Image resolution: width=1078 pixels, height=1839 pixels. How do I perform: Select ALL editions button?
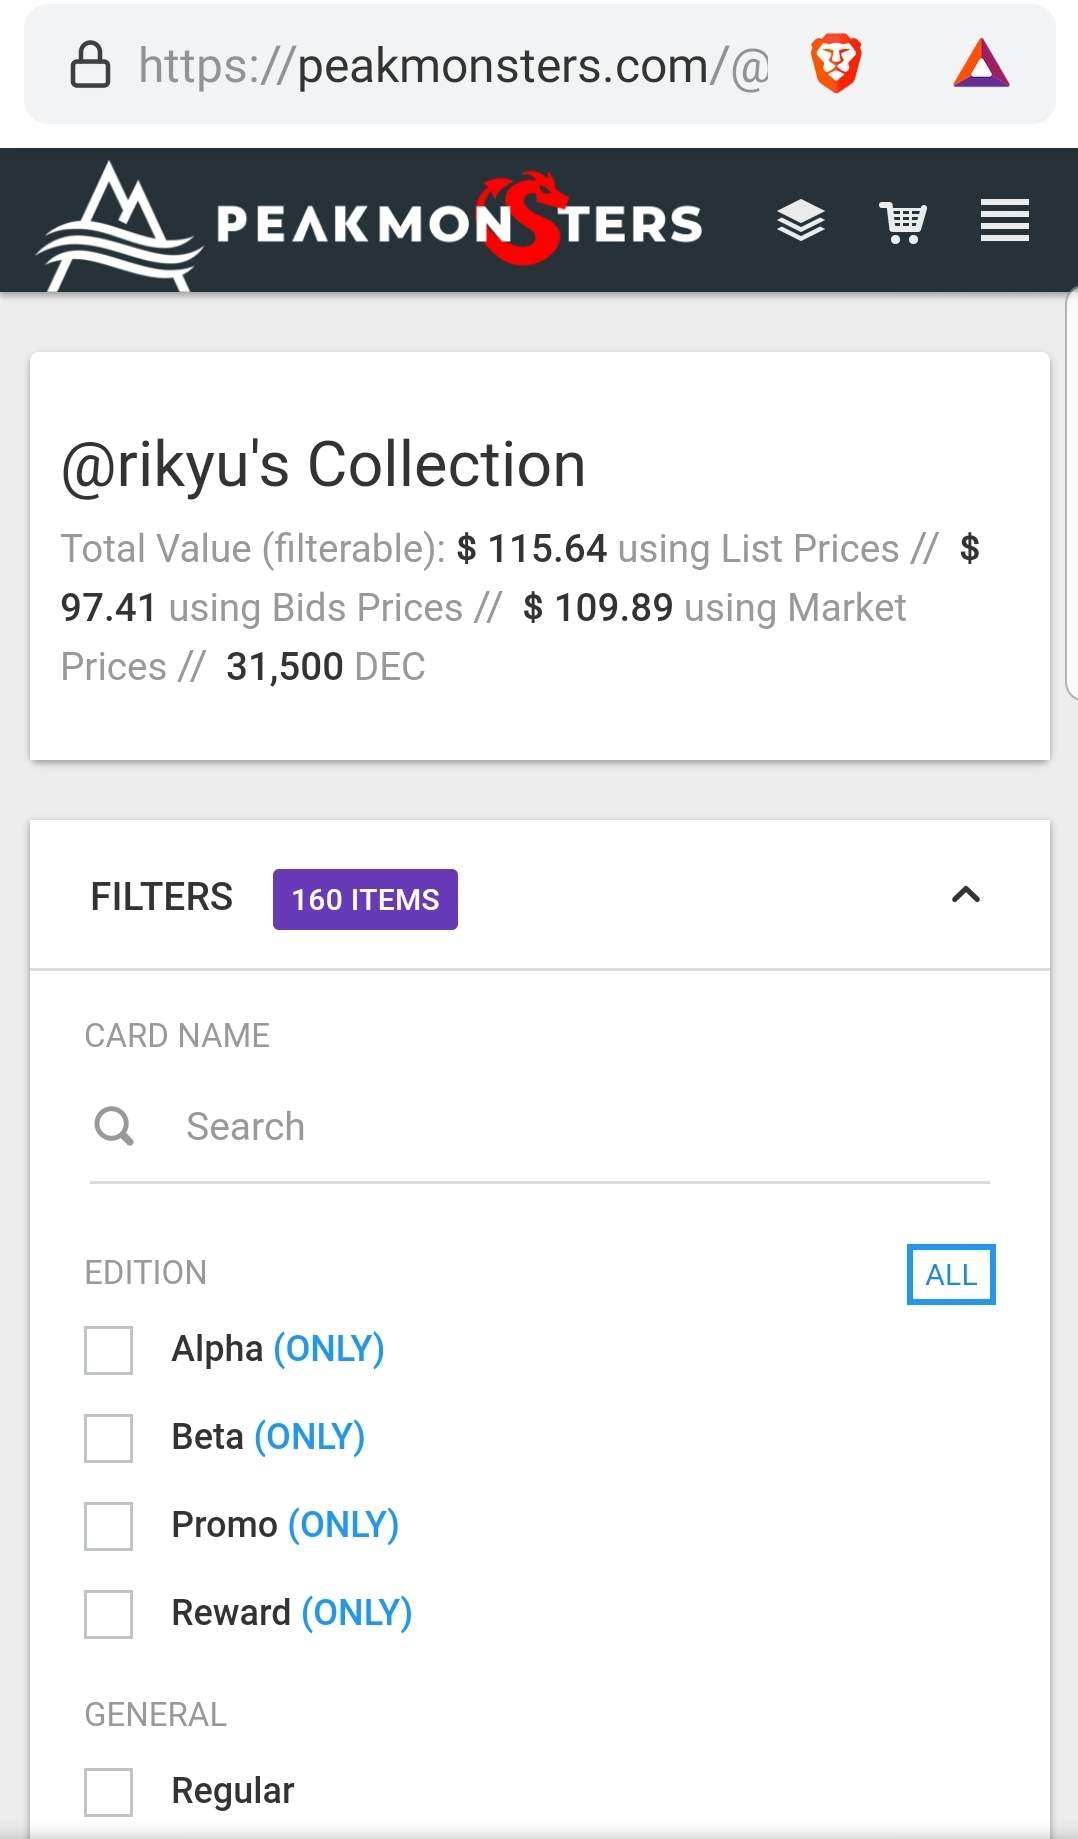click(950, 1275)
